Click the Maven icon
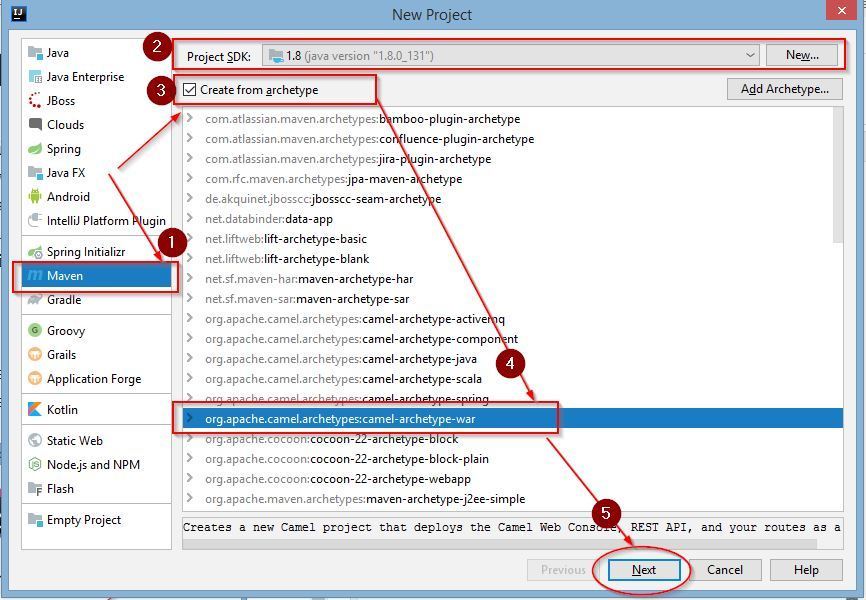866x600 pixels. click(35, 275)
